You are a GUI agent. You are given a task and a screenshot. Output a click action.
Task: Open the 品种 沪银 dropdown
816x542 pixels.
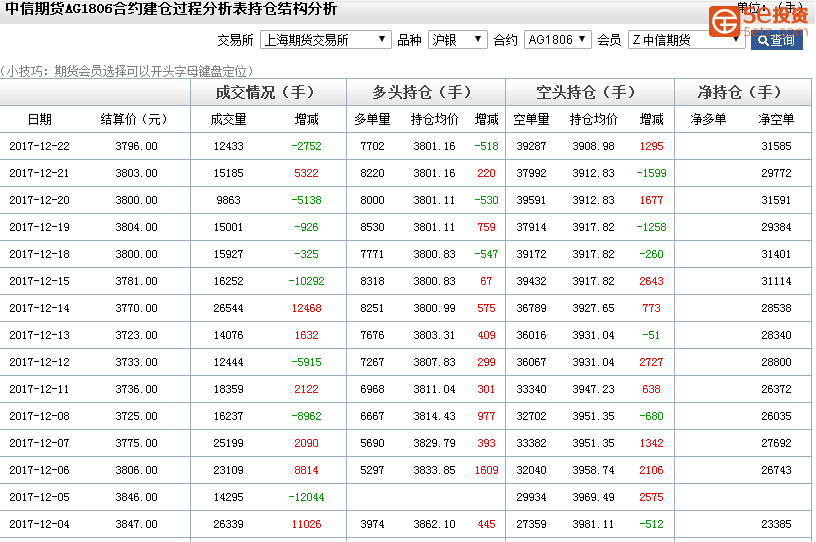[x=457, y=40]
